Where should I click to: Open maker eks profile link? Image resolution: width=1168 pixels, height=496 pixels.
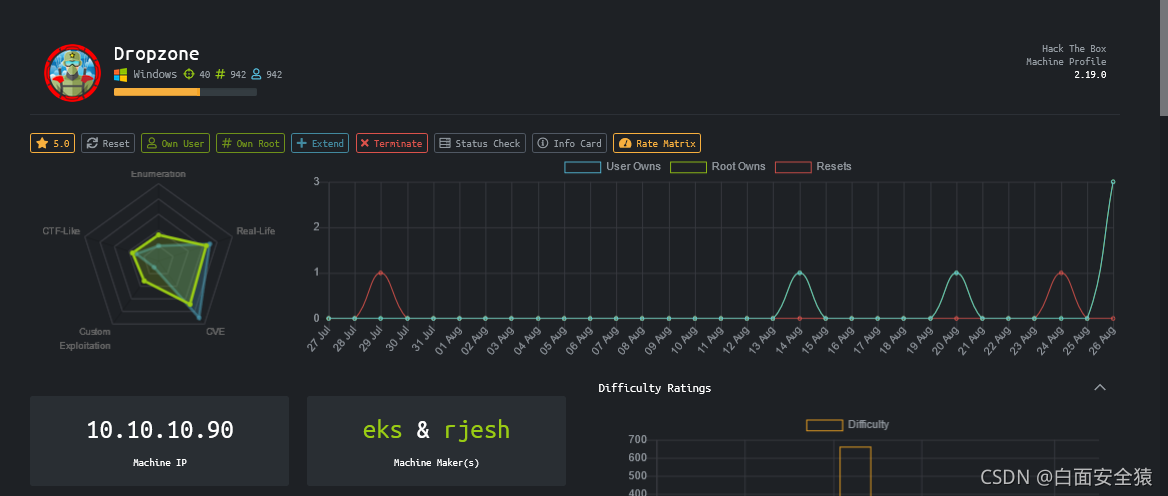click(382, 430)
